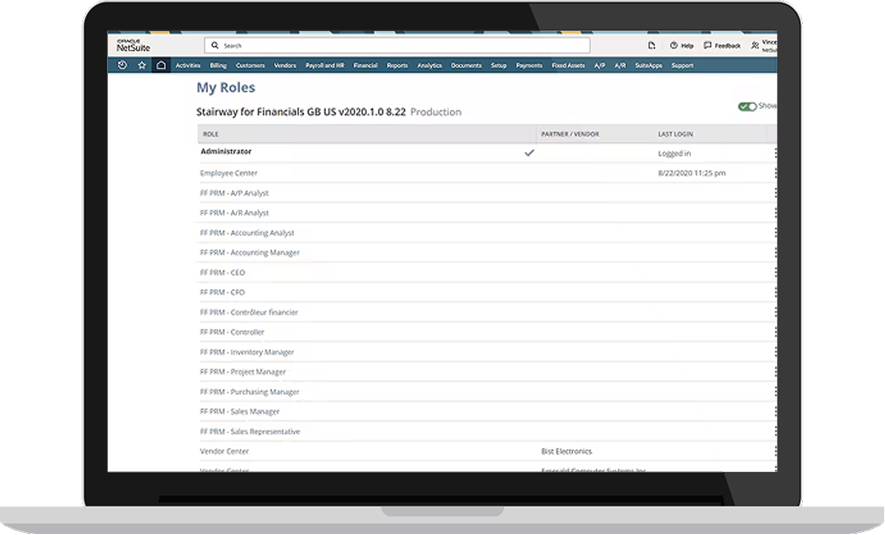Image resolution: width=885 pixels, height=535 pixels.
Task: Click the ROLE column header
Action: [211, 134]
